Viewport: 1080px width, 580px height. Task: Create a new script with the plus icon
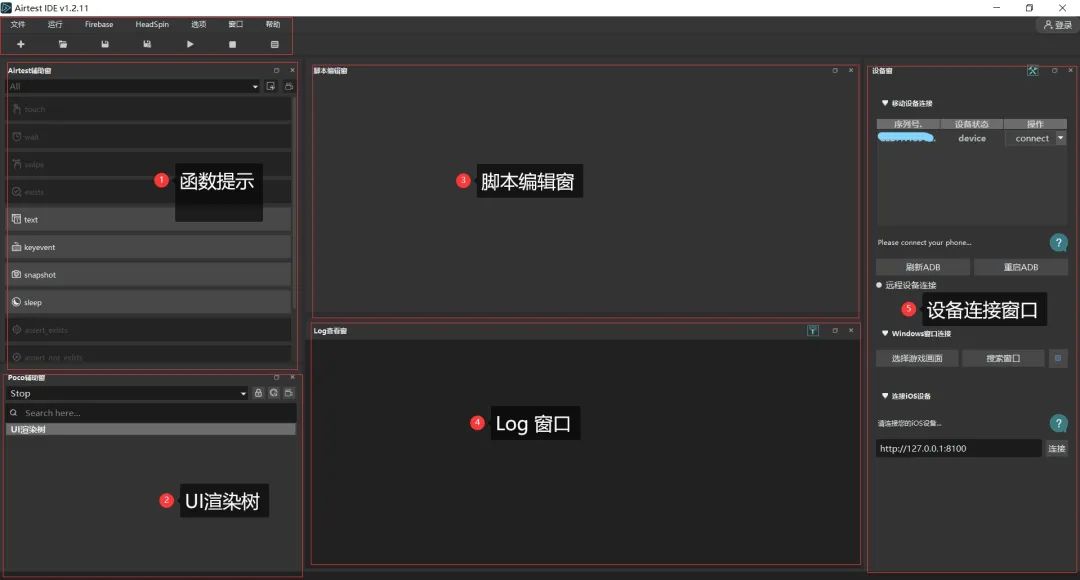[x=20, y=44]
